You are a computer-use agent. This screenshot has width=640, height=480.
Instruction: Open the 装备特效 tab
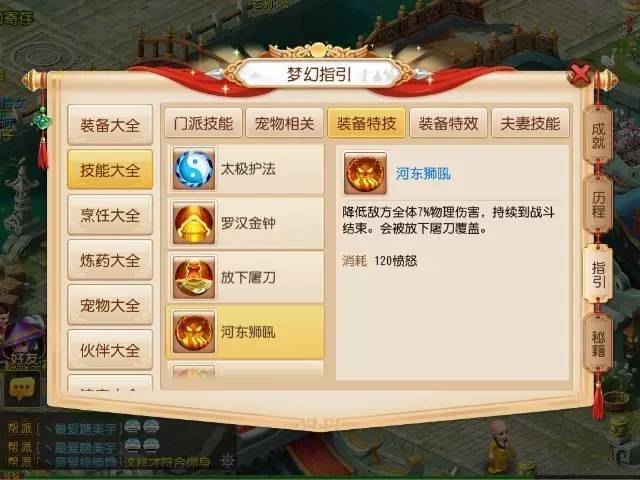[x=448, y=123]
